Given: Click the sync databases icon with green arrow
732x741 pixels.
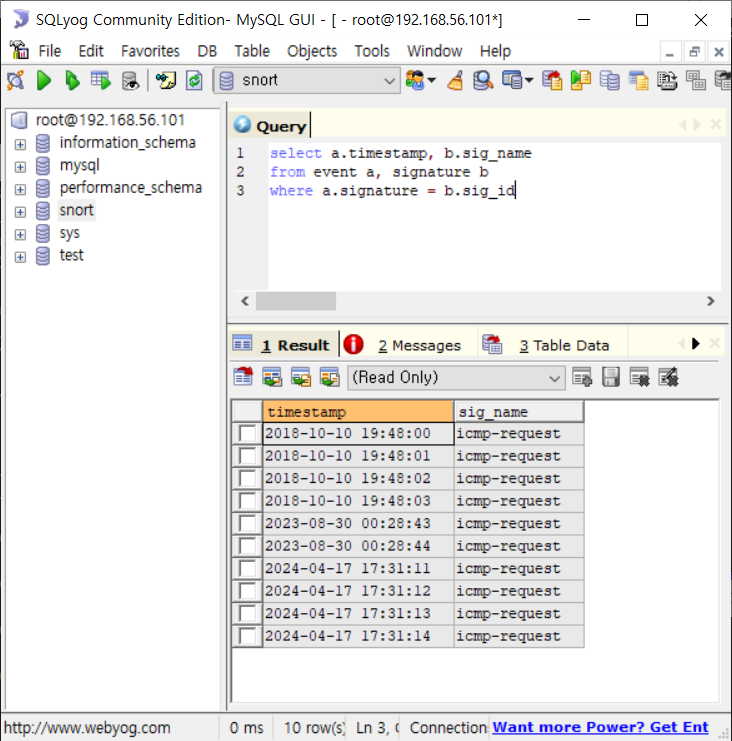Looking at the screenshot, I should (x=581, y=80).
